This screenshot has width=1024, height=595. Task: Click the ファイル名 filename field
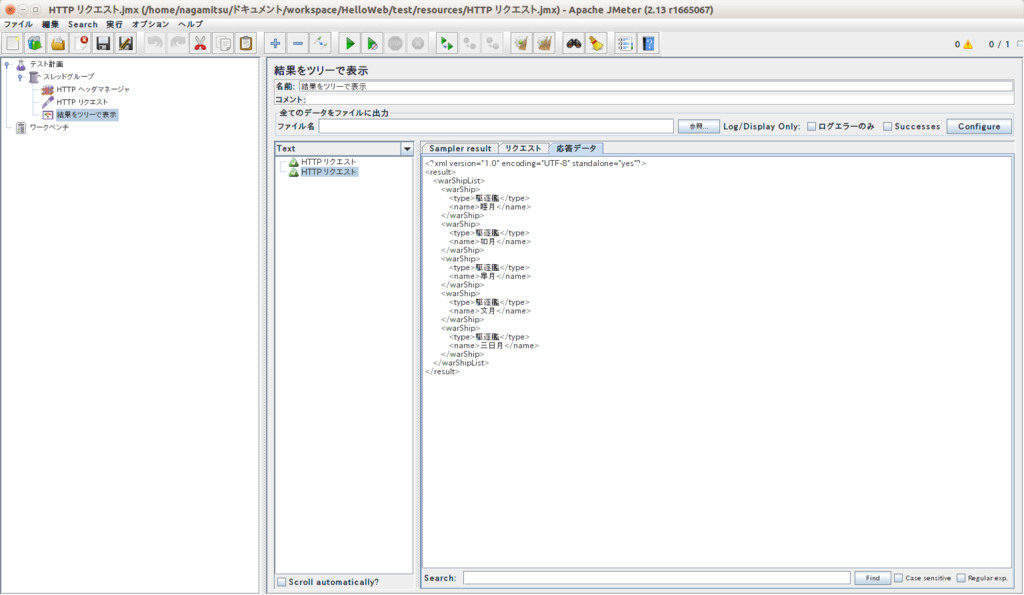tap(496, 127)
